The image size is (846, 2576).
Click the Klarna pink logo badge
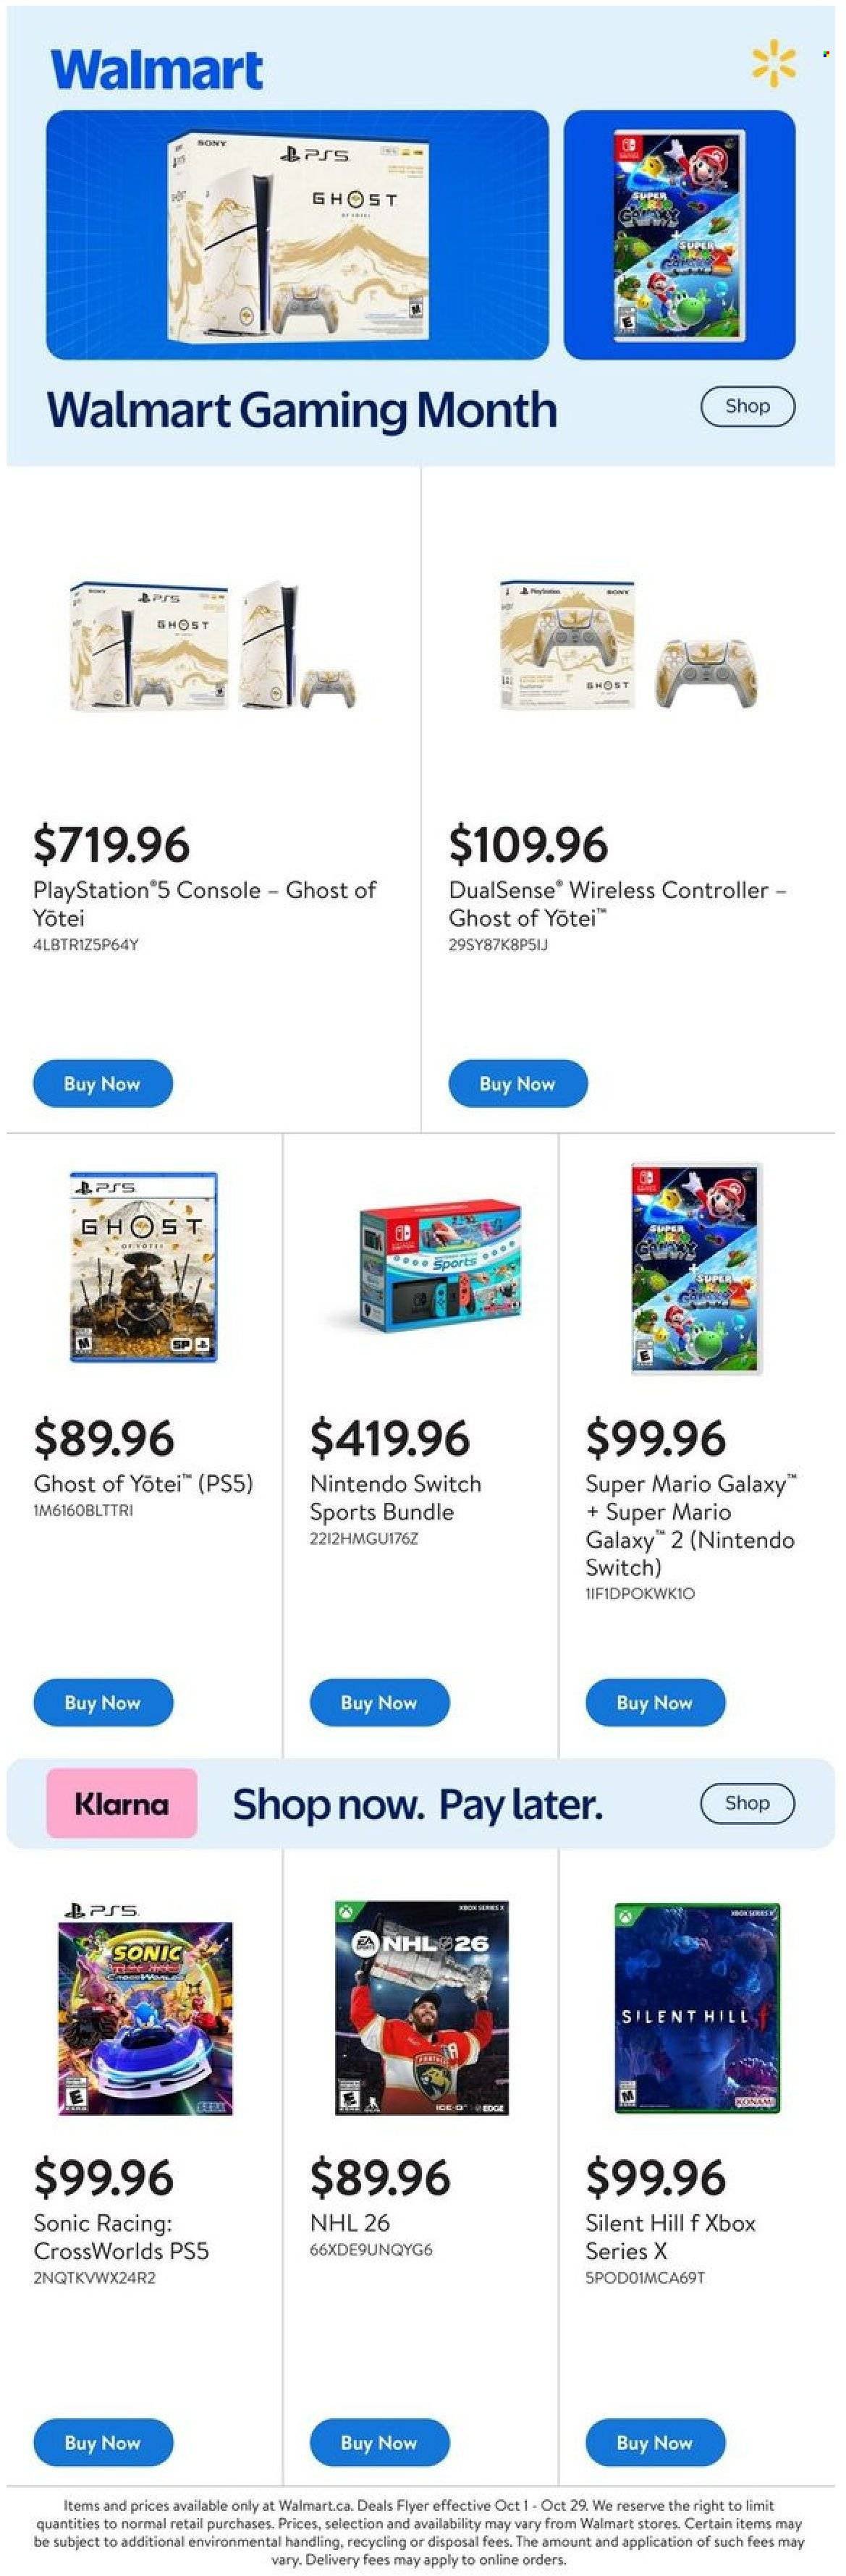[121, 1803]
